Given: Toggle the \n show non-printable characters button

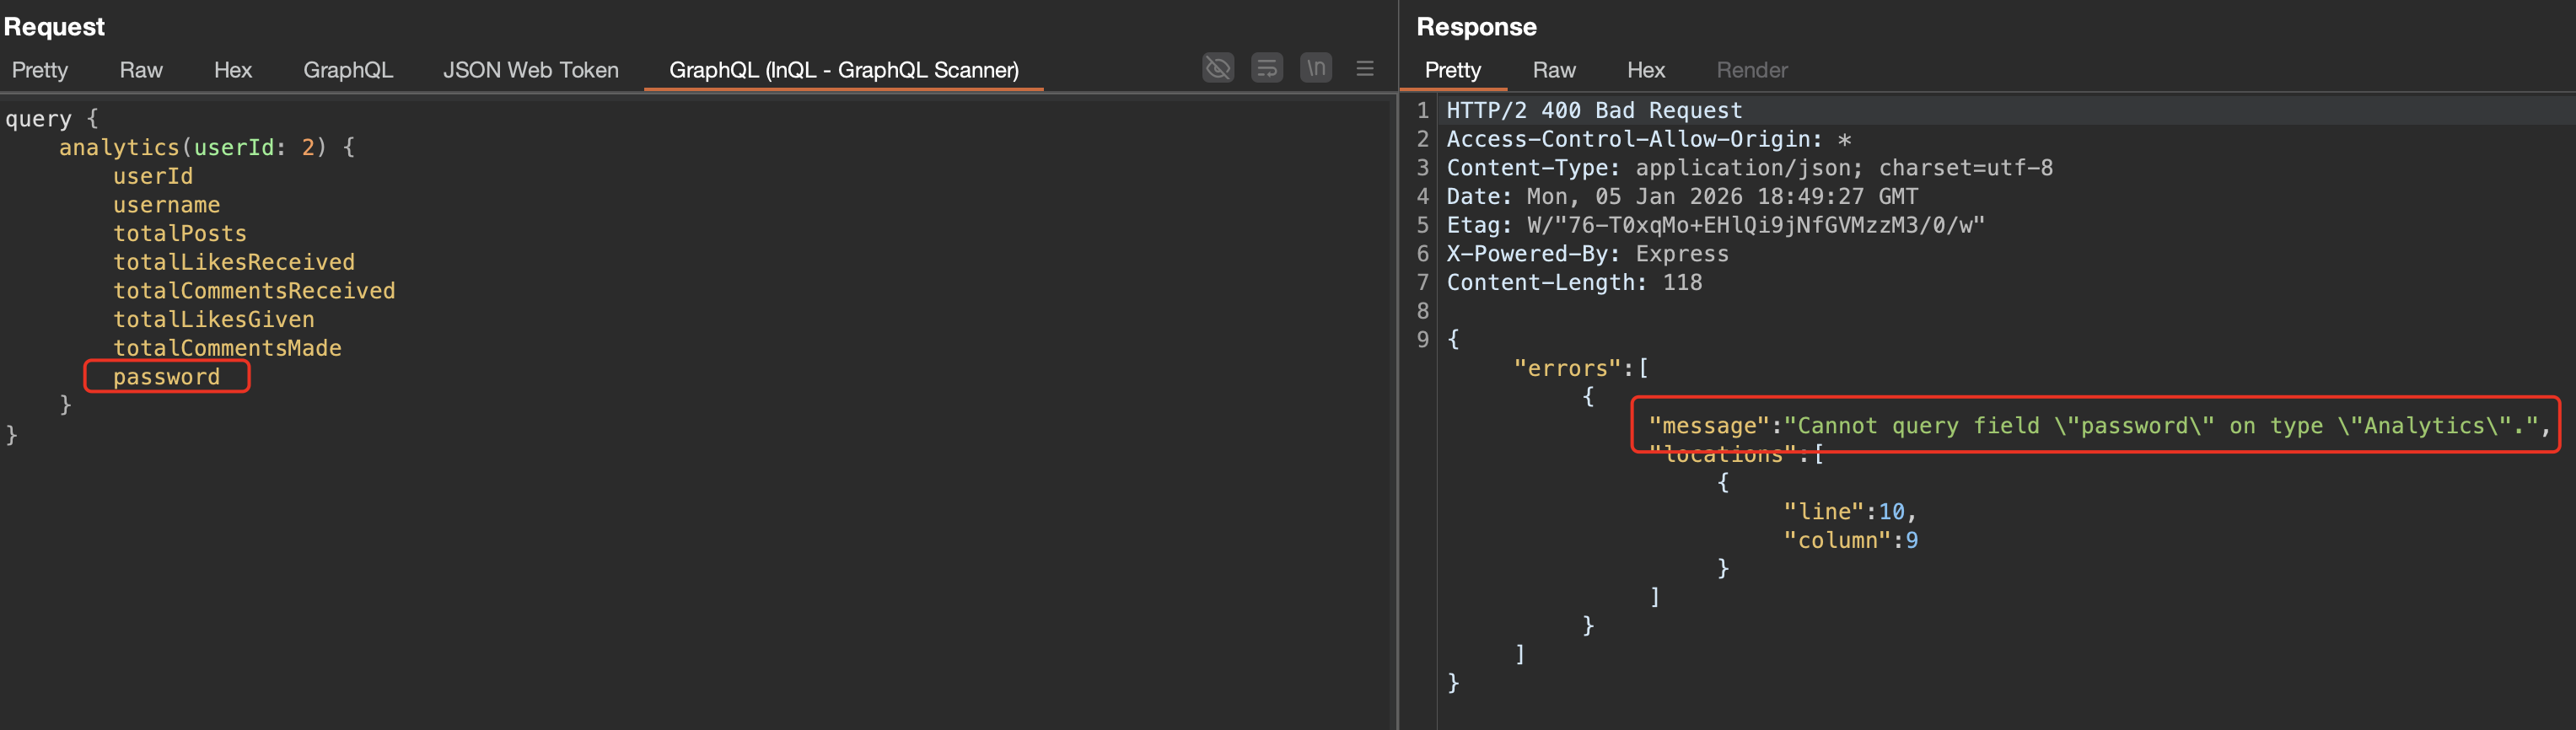Looking at the screenshot, I should tap(1315, 68).
